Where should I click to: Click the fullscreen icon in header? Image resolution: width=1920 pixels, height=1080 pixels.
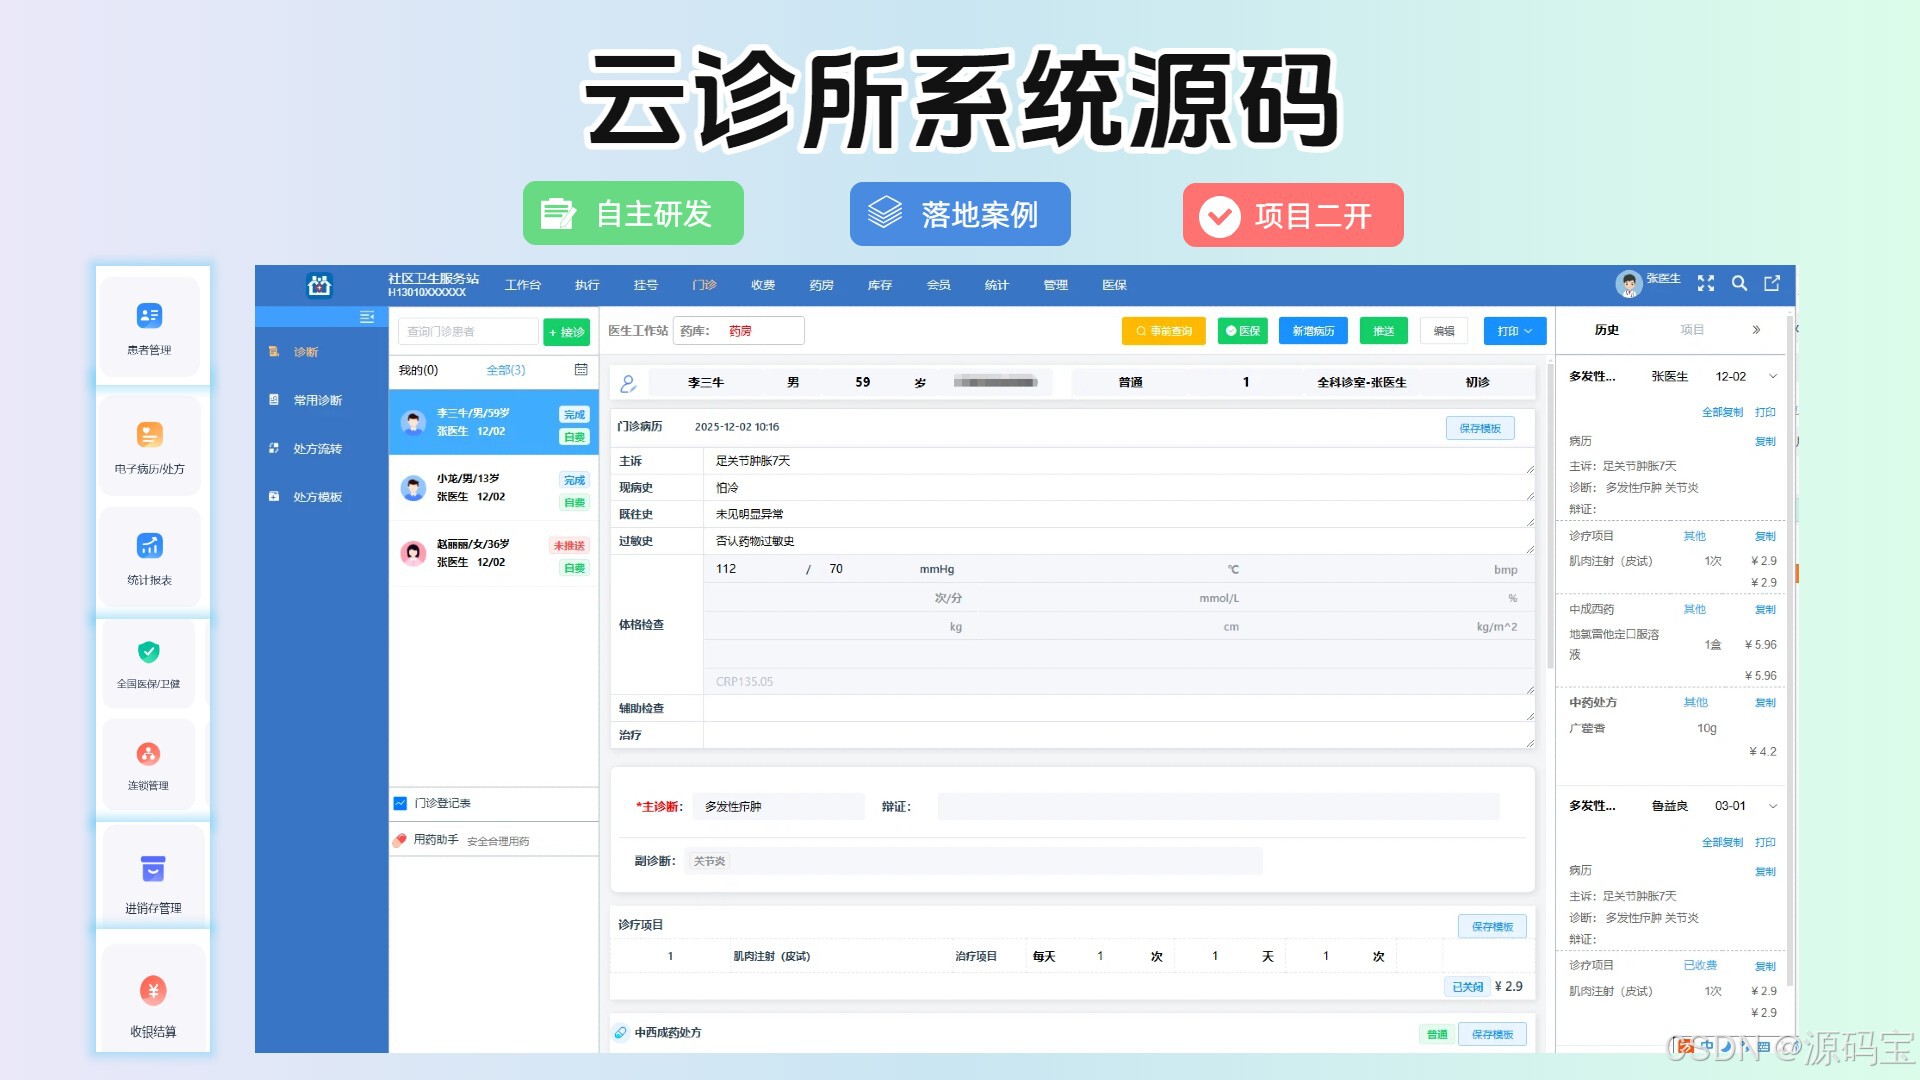[x=1706, y=284]
